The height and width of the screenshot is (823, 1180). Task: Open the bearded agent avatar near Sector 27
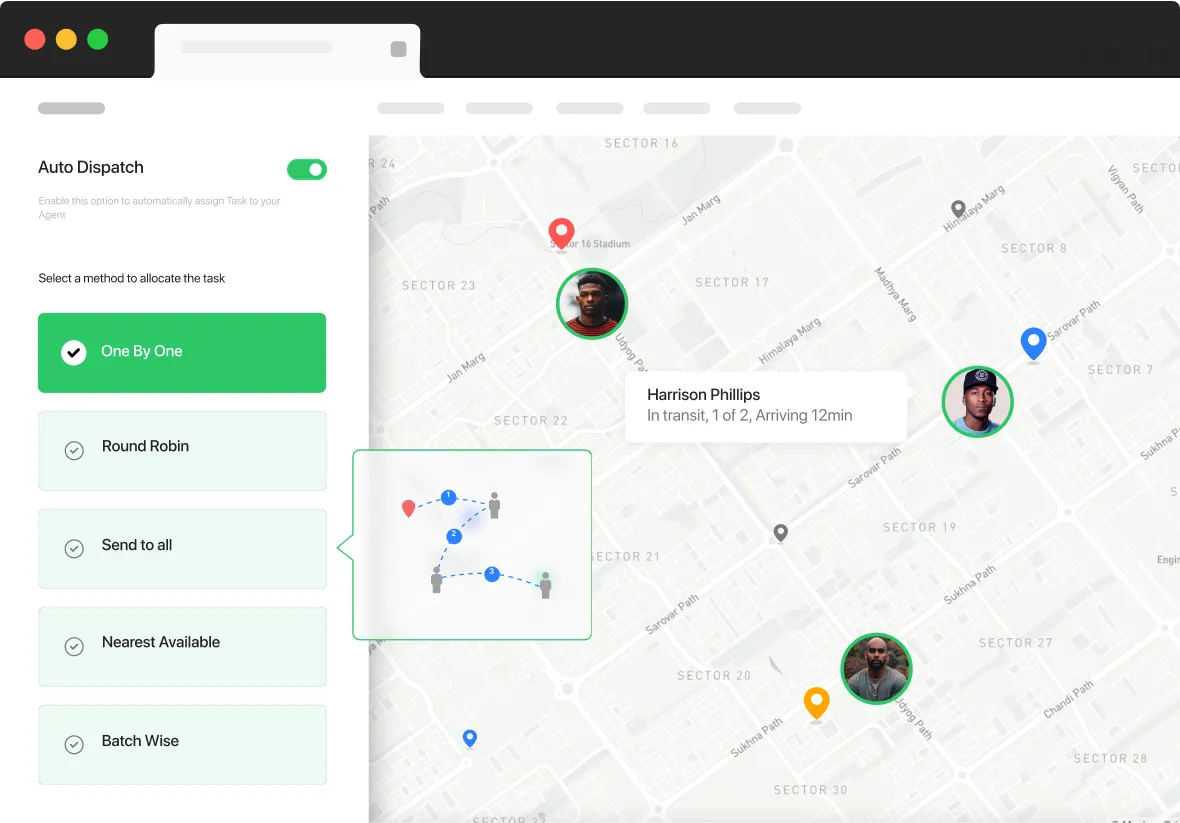click(x=876, y=669)
